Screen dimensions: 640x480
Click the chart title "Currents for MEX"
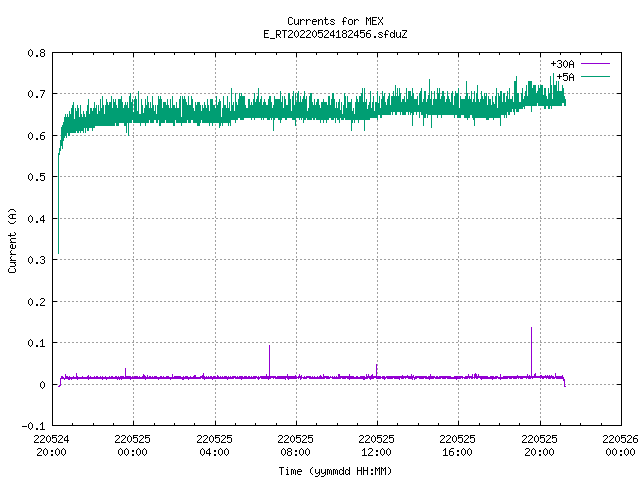pyautogui.click(x=335, y=21)
